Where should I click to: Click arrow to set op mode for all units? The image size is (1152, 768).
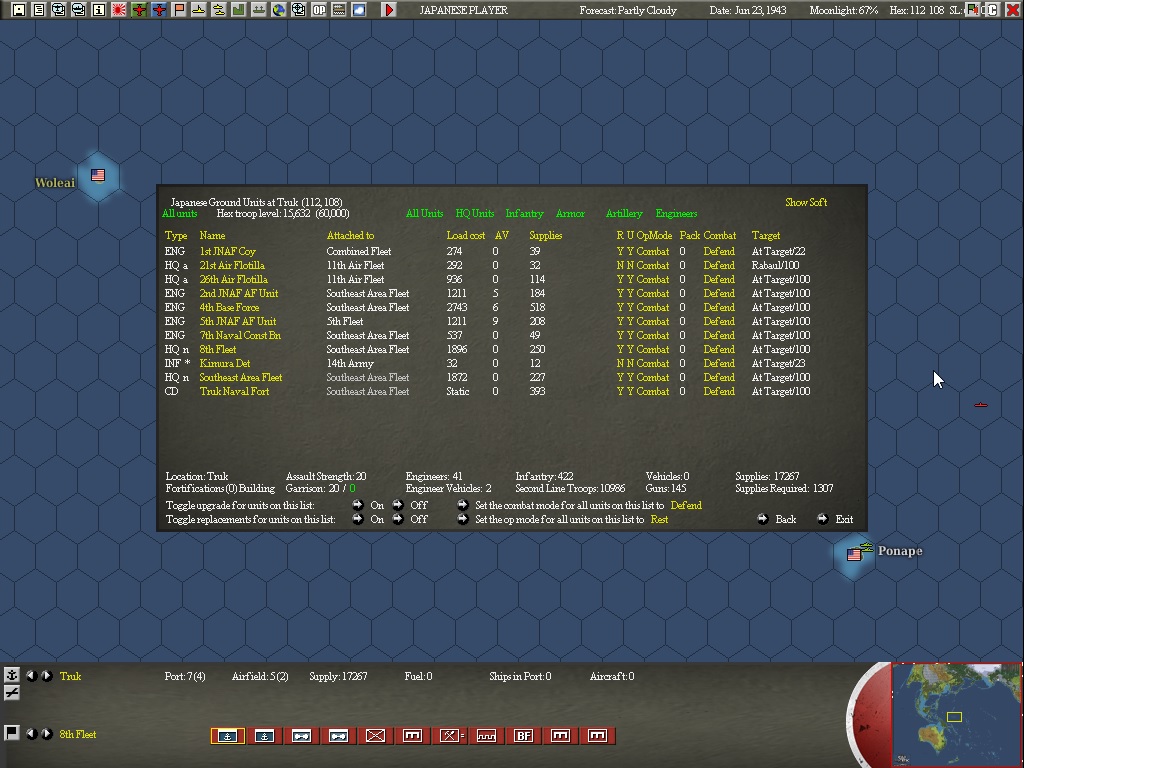462,519
